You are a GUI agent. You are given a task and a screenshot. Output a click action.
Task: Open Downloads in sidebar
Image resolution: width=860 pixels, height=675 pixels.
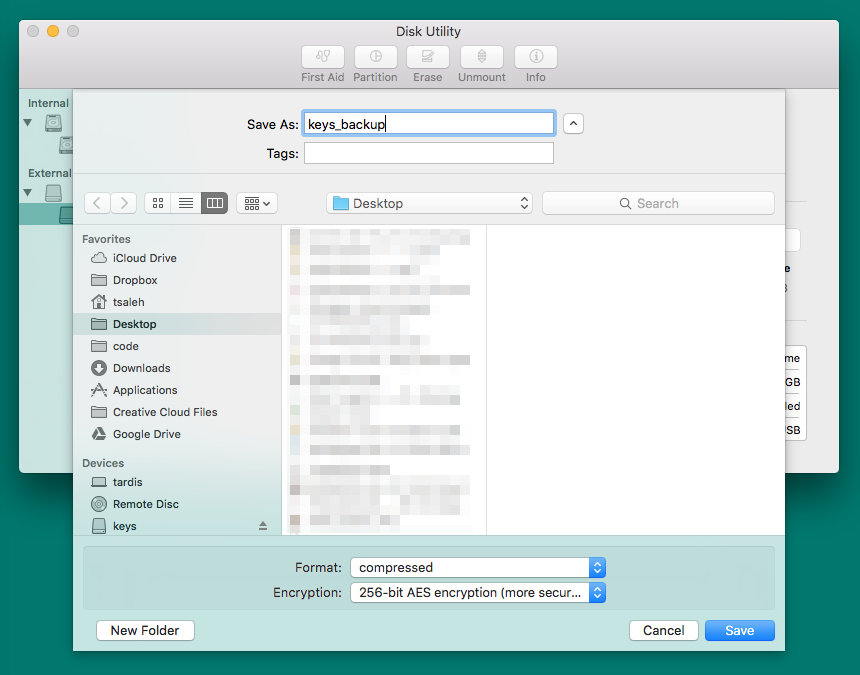point(177,368)
